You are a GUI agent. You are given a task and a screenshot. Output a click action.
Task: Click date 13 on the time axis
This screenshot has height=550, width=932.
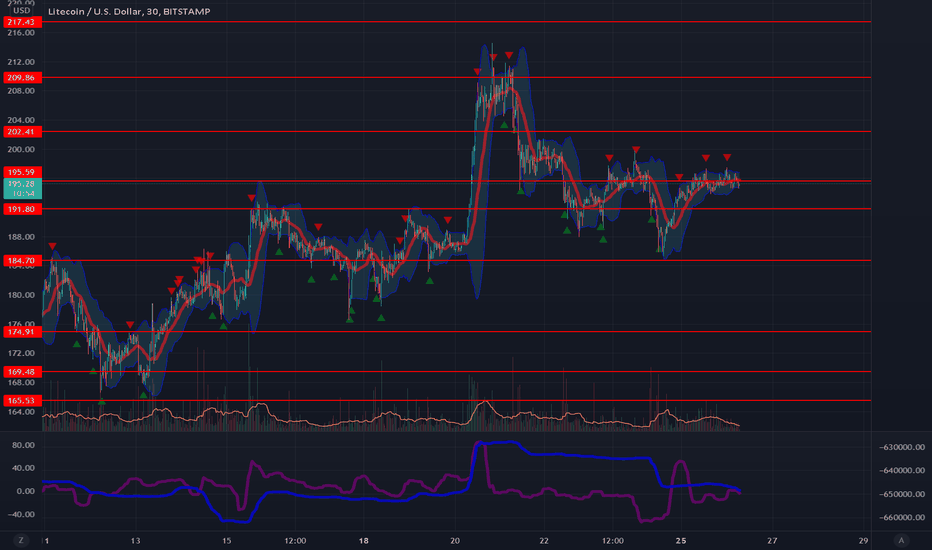tap(136, 540)
